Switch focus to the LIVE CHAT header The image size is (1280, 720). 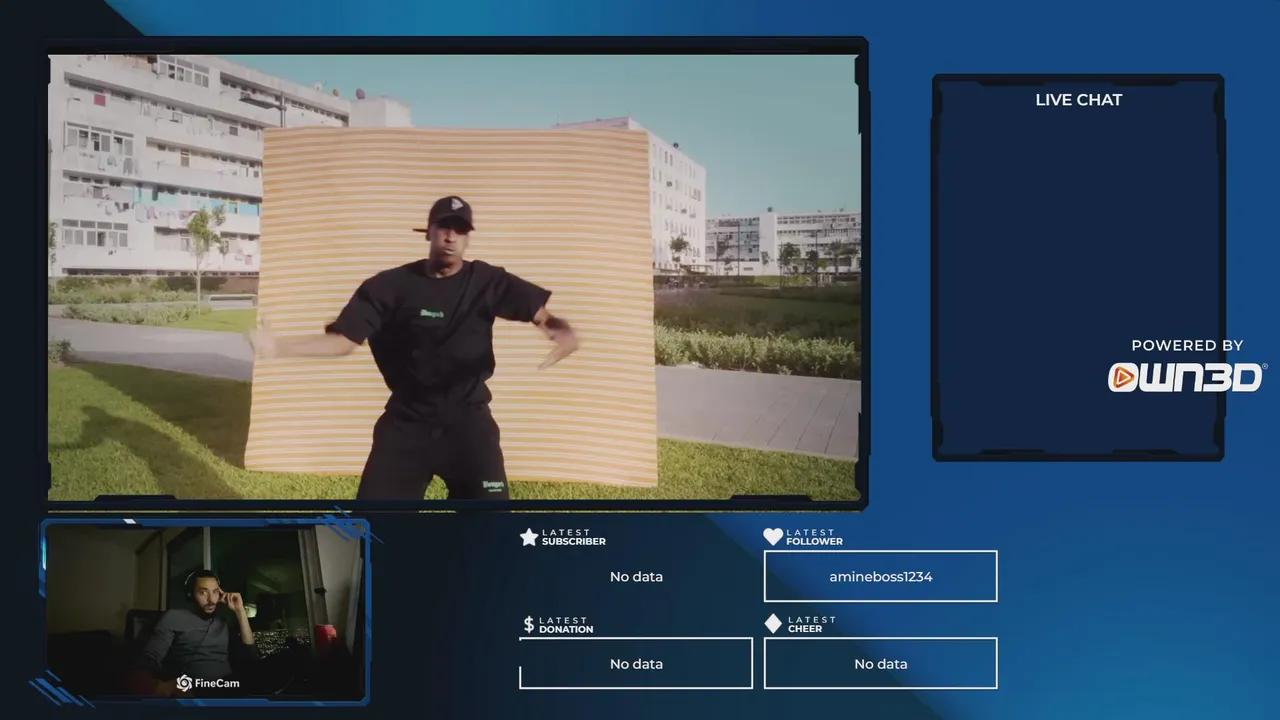click(1078, 99)
